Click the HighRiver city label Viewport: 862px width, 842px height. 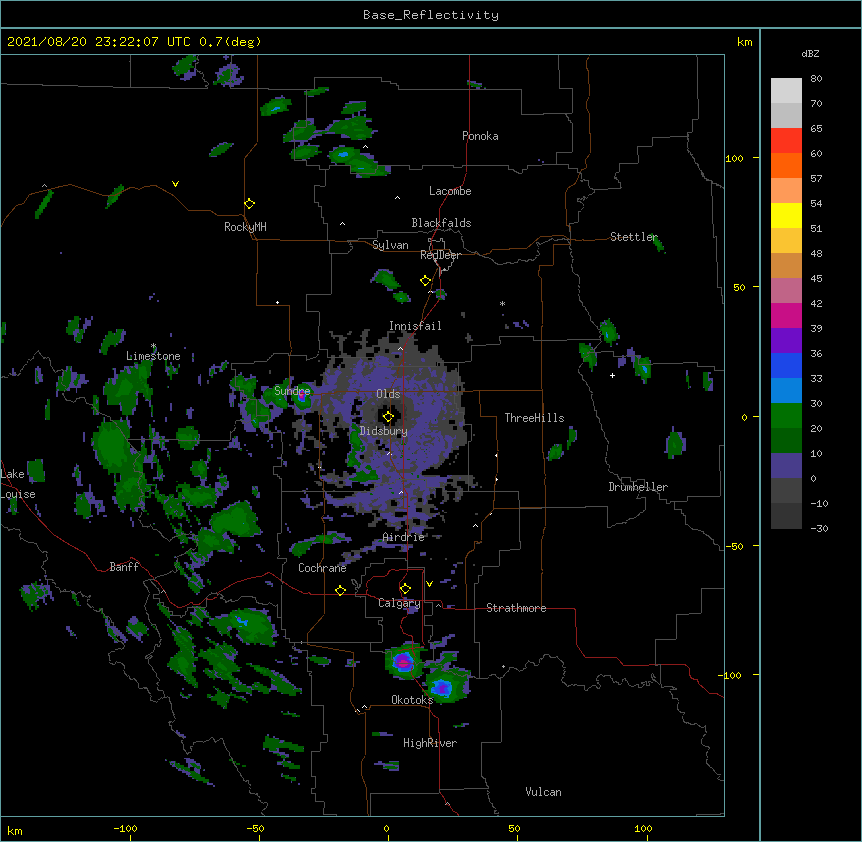coord(430,743)
